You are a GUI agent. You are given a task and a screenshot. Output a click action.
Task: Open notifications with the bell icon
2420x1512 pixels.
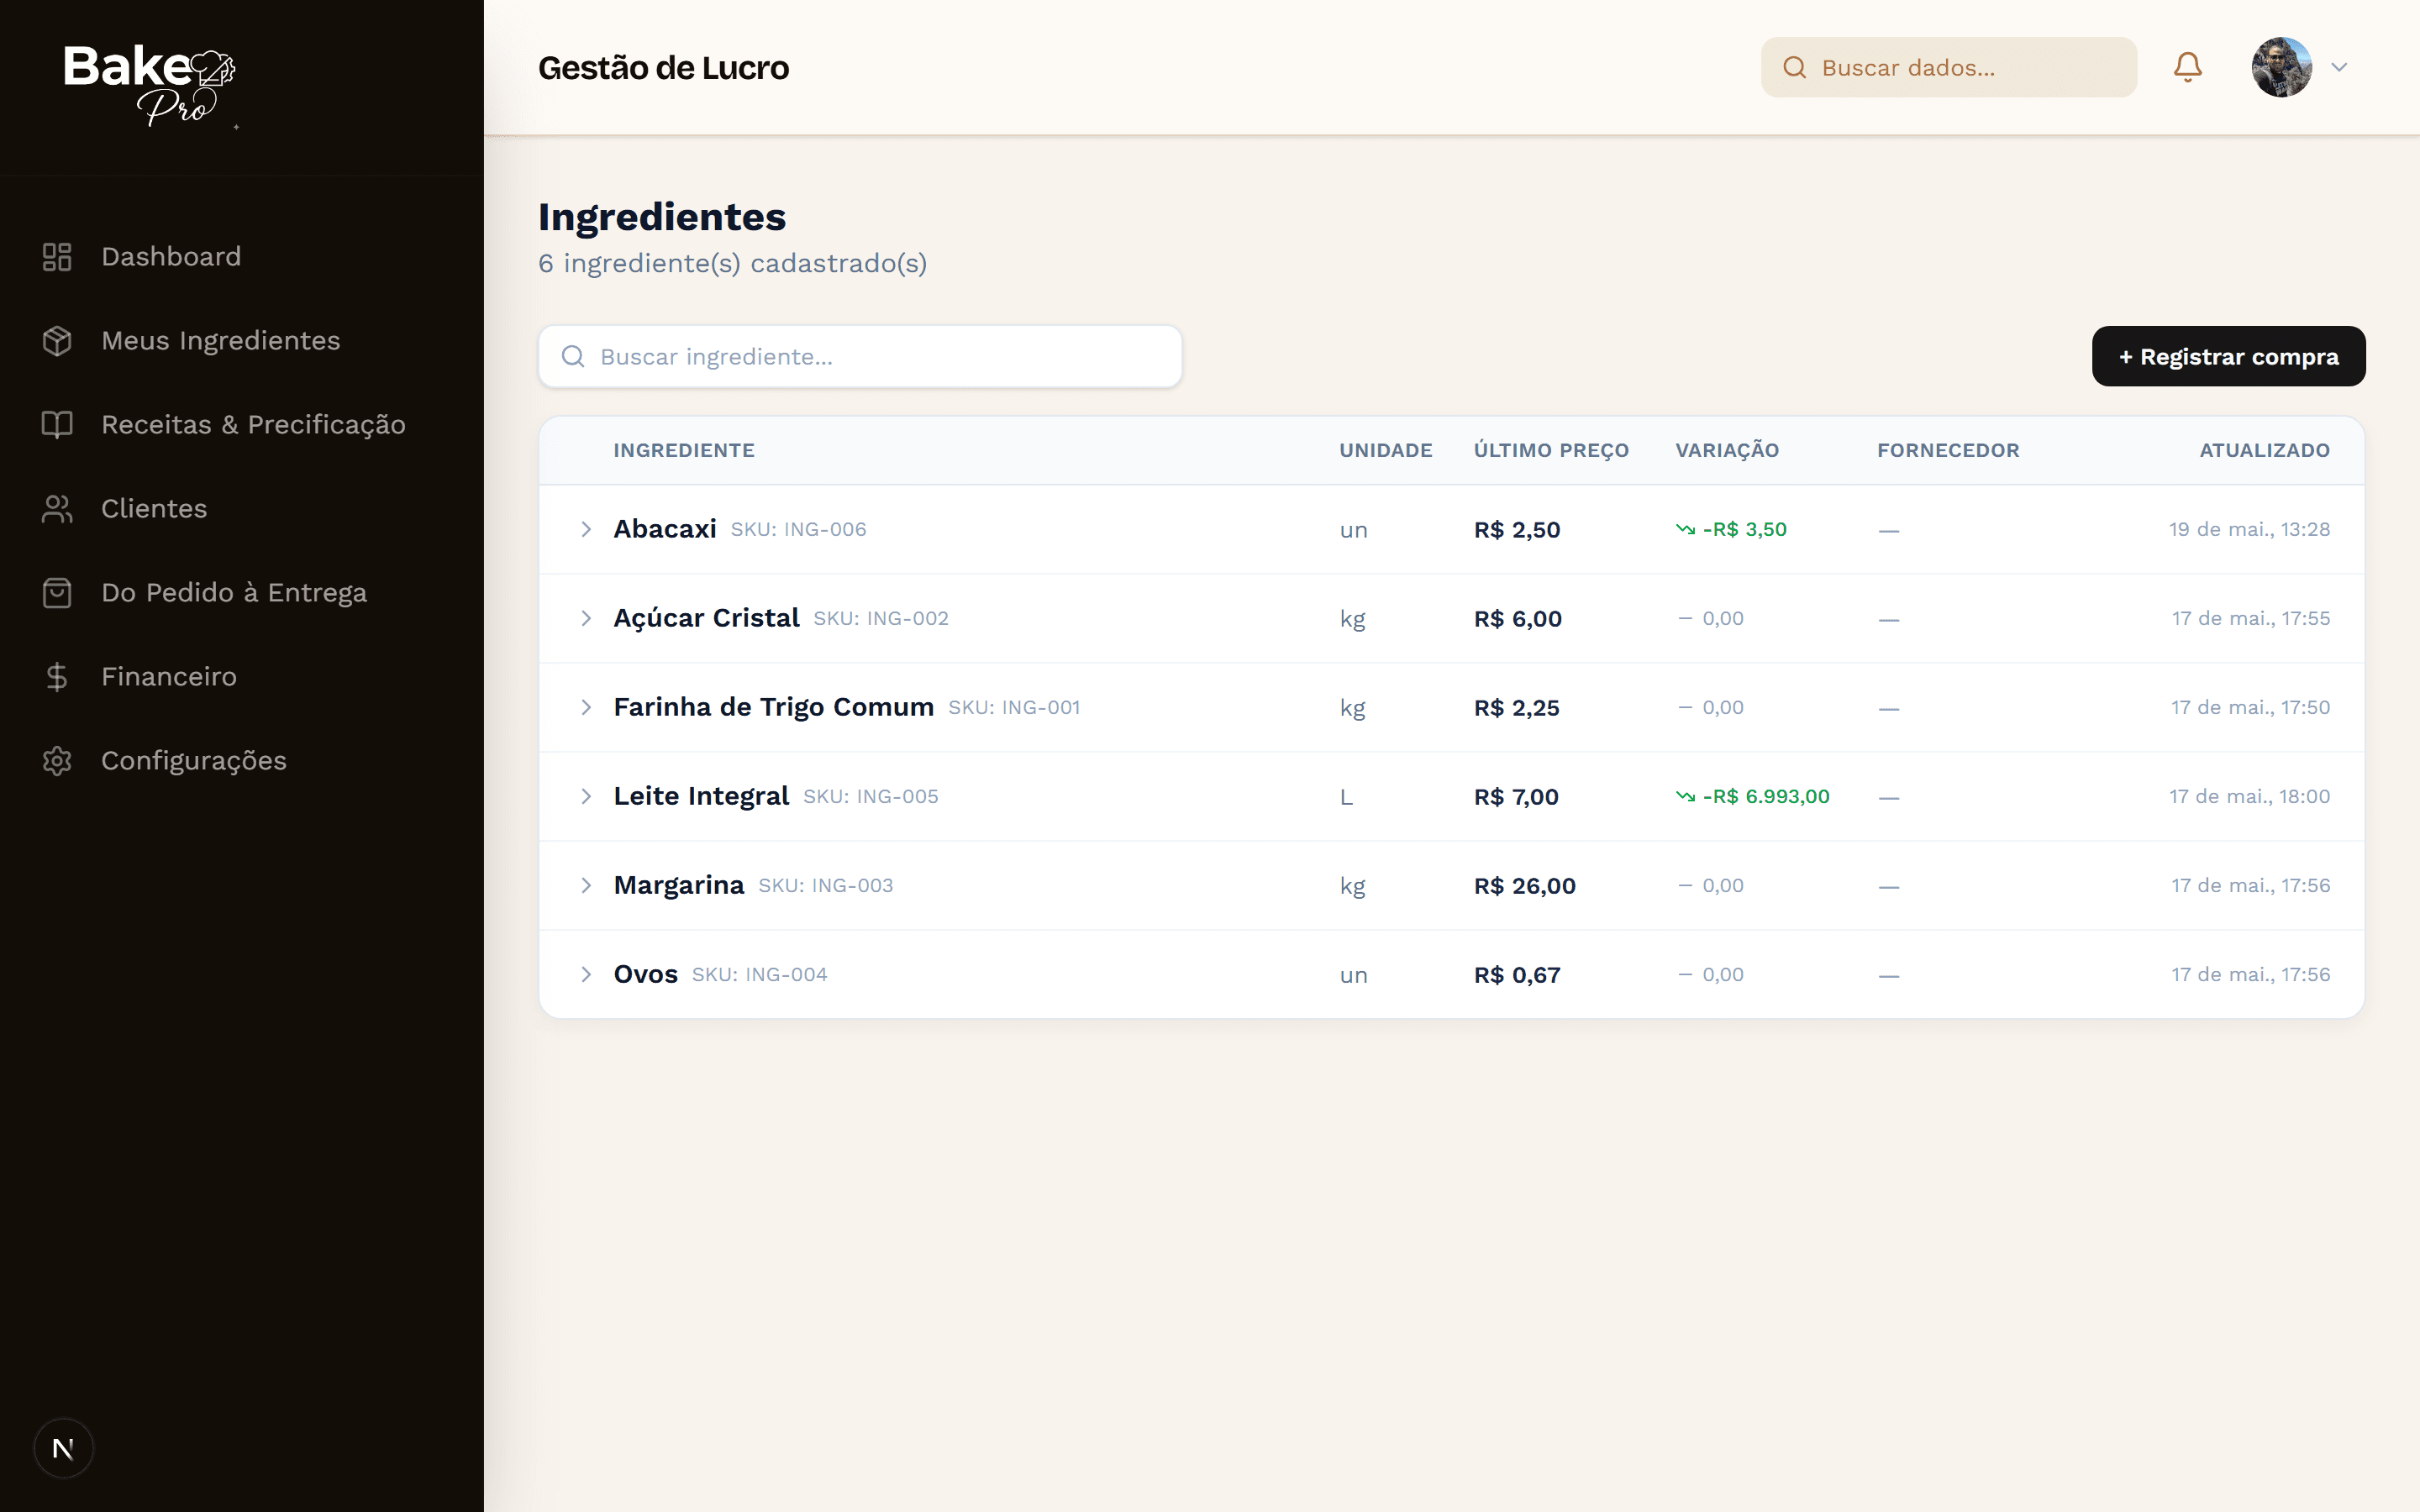2187,67
